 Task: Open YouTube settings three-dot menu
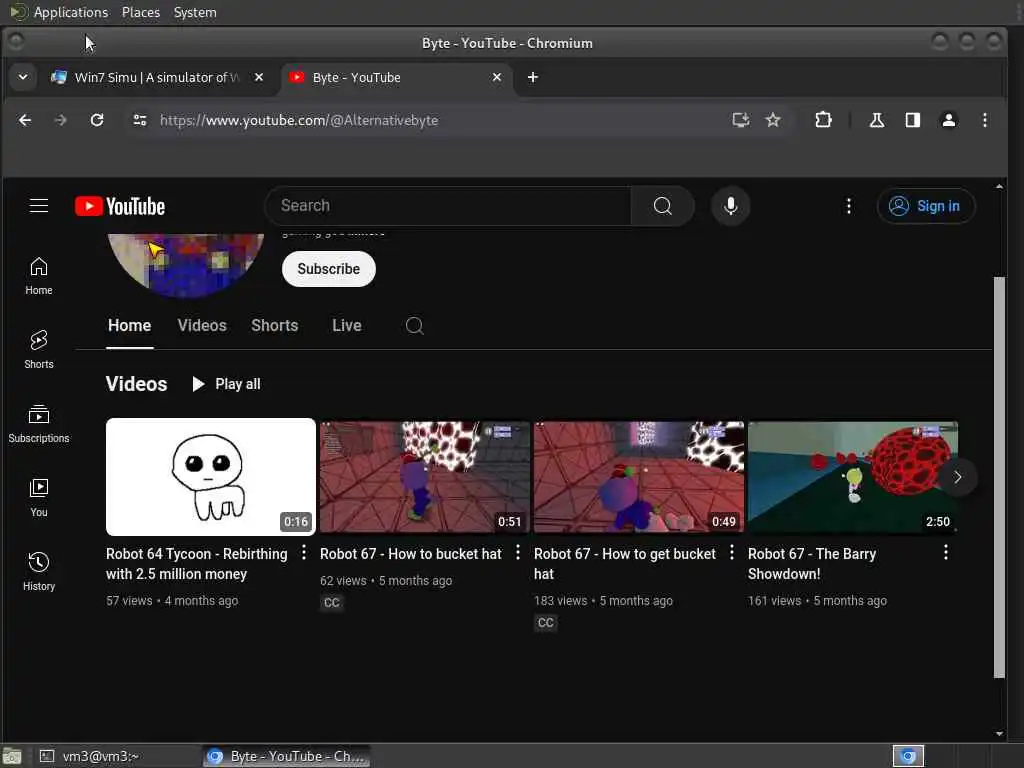click(x=848, y=206)
